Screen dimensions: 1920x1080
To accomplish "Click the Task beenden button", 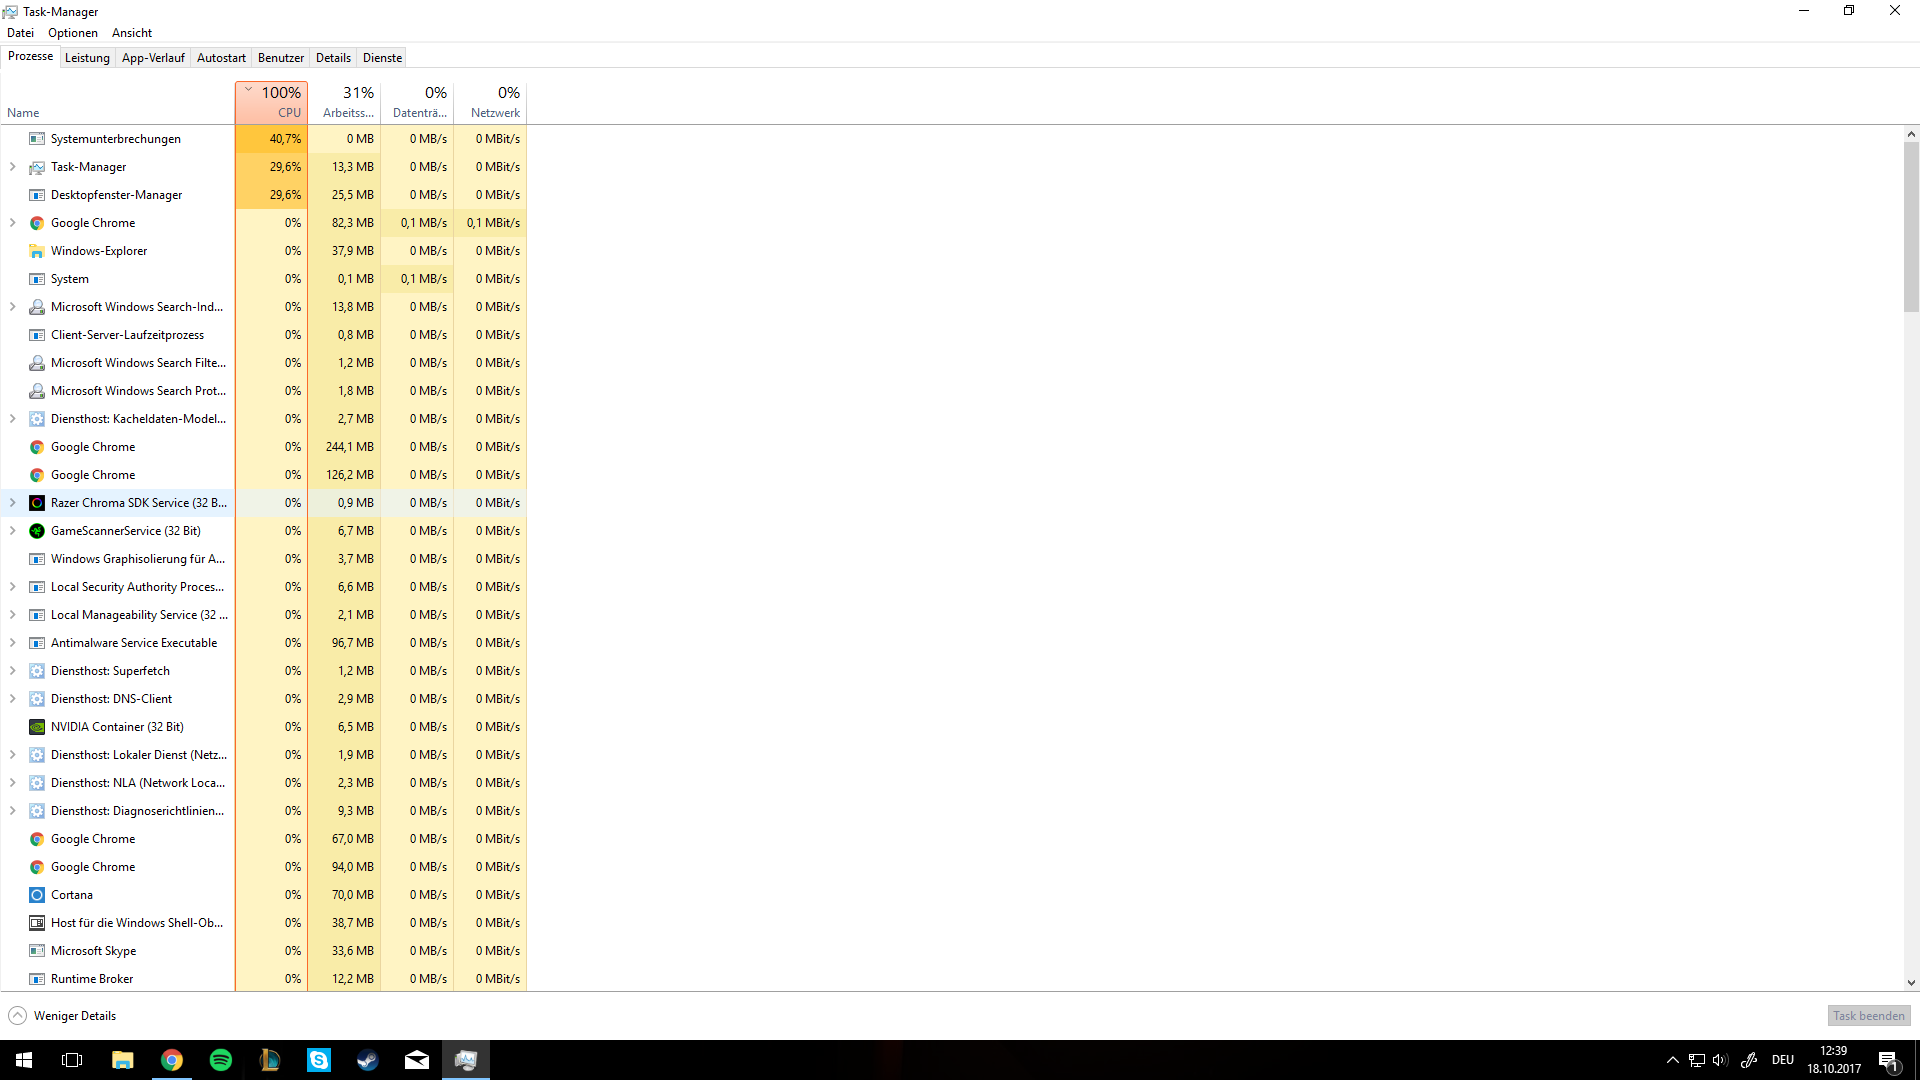I will tap(1868, 1016).
